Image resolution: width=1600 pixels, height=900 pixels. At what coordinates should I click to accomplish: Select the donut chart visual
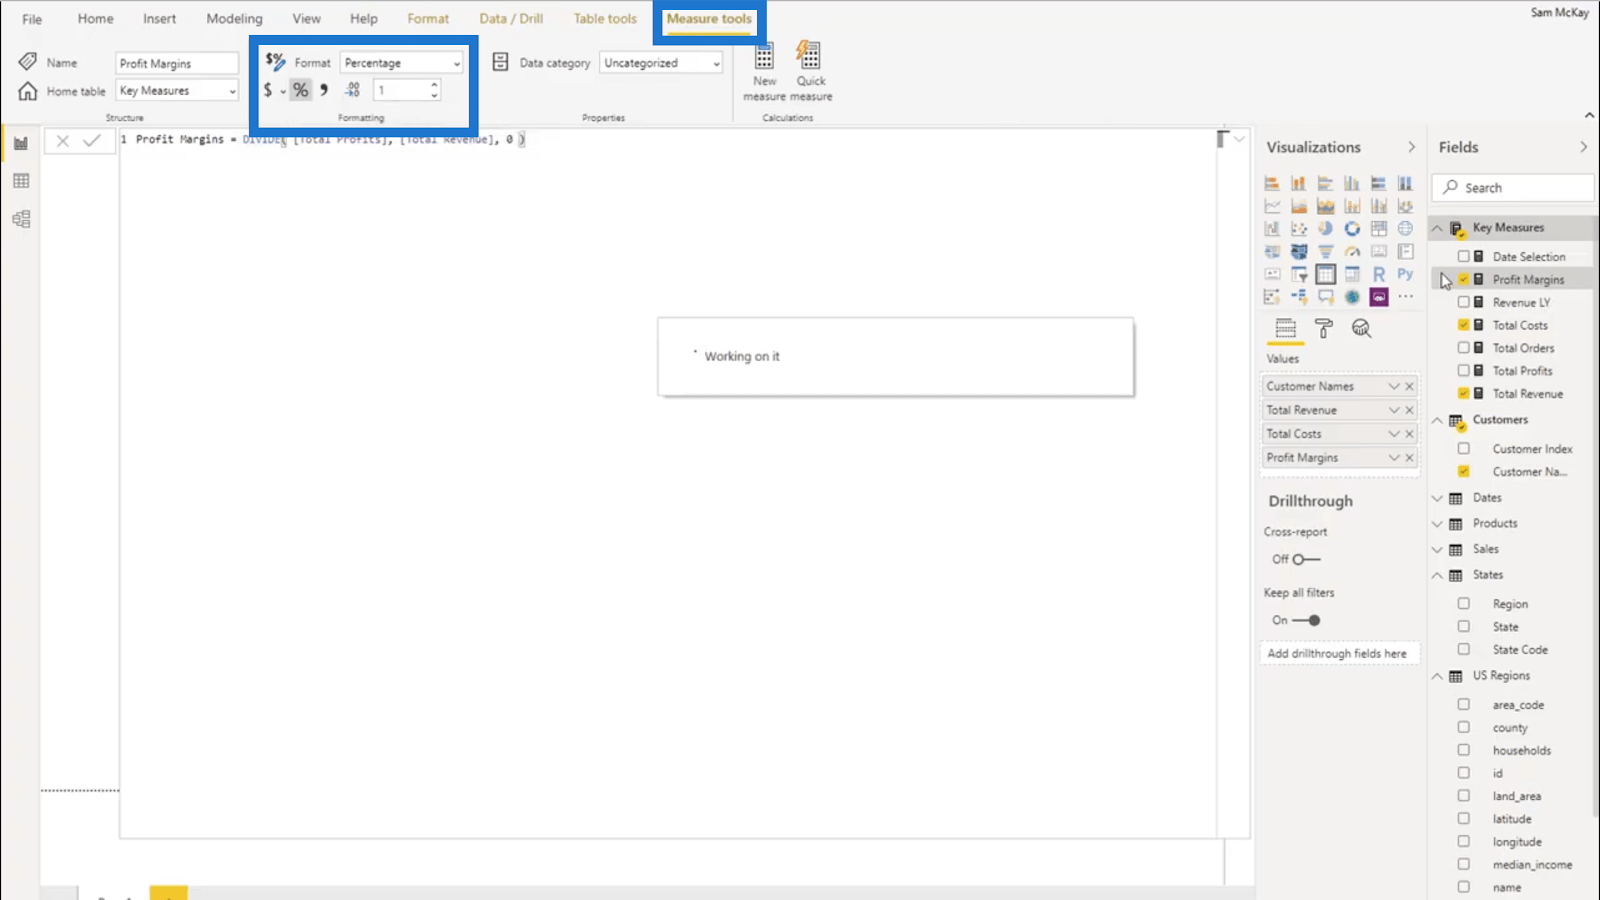(x=1352, y=228)
